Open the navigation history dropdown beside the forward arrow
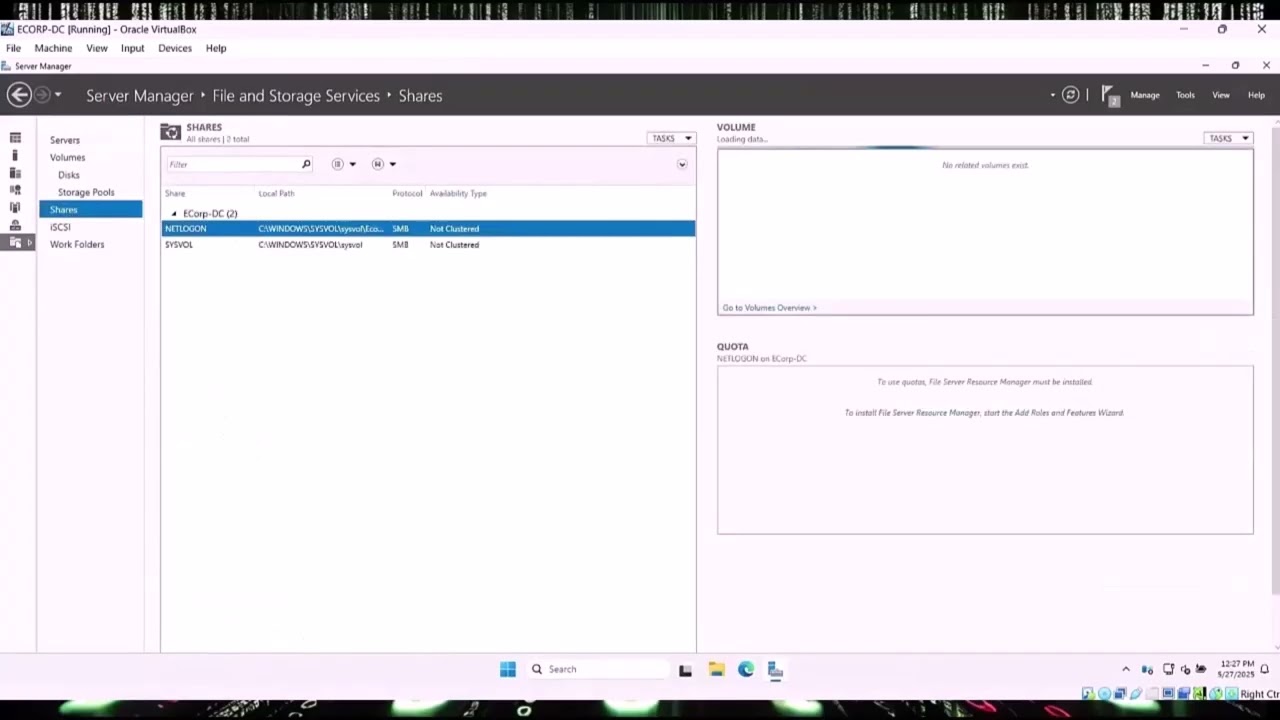1280x720 pixels. point(58,95)
